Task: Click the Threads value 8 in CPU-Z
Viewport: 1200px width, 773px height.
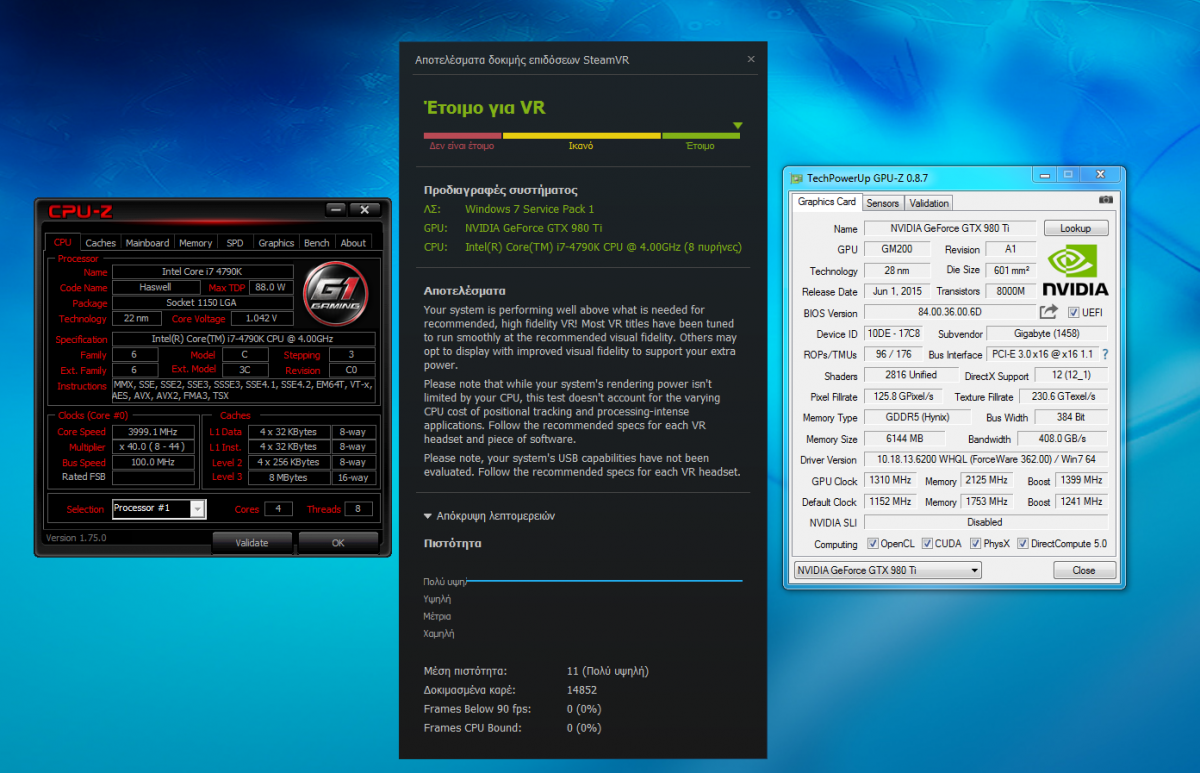Action: pos(359,509)
